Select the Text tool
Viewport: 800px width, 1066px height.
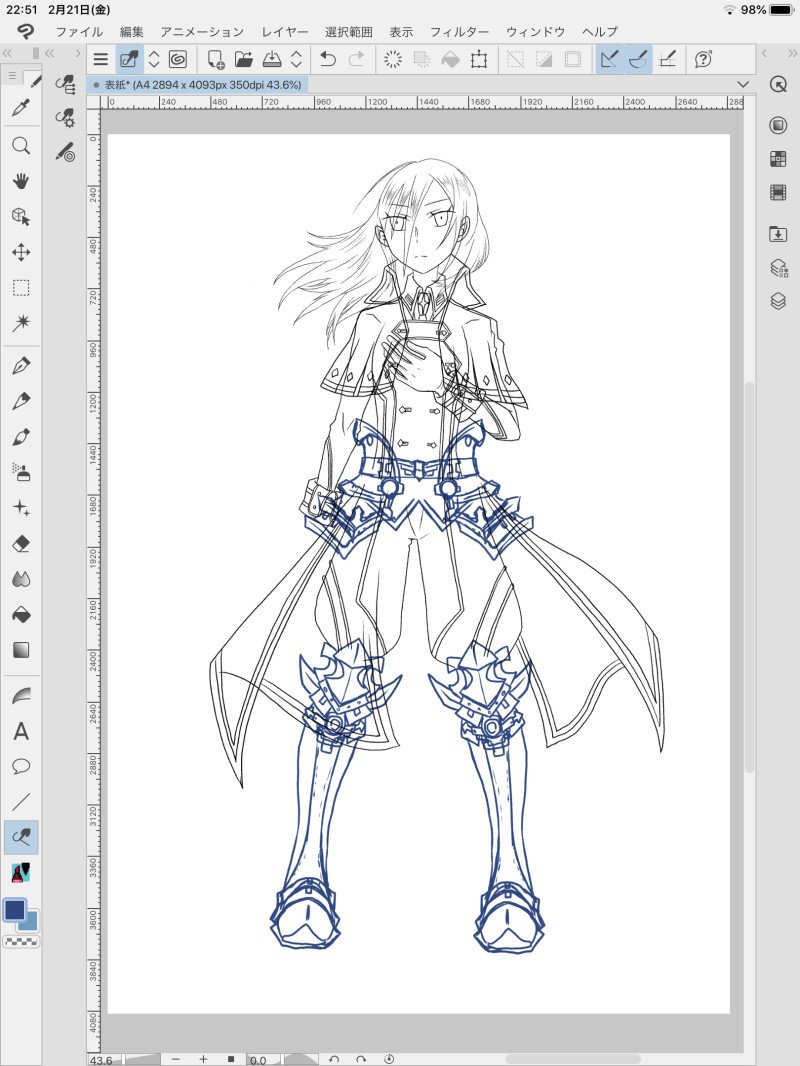click(x=21, y=732)
